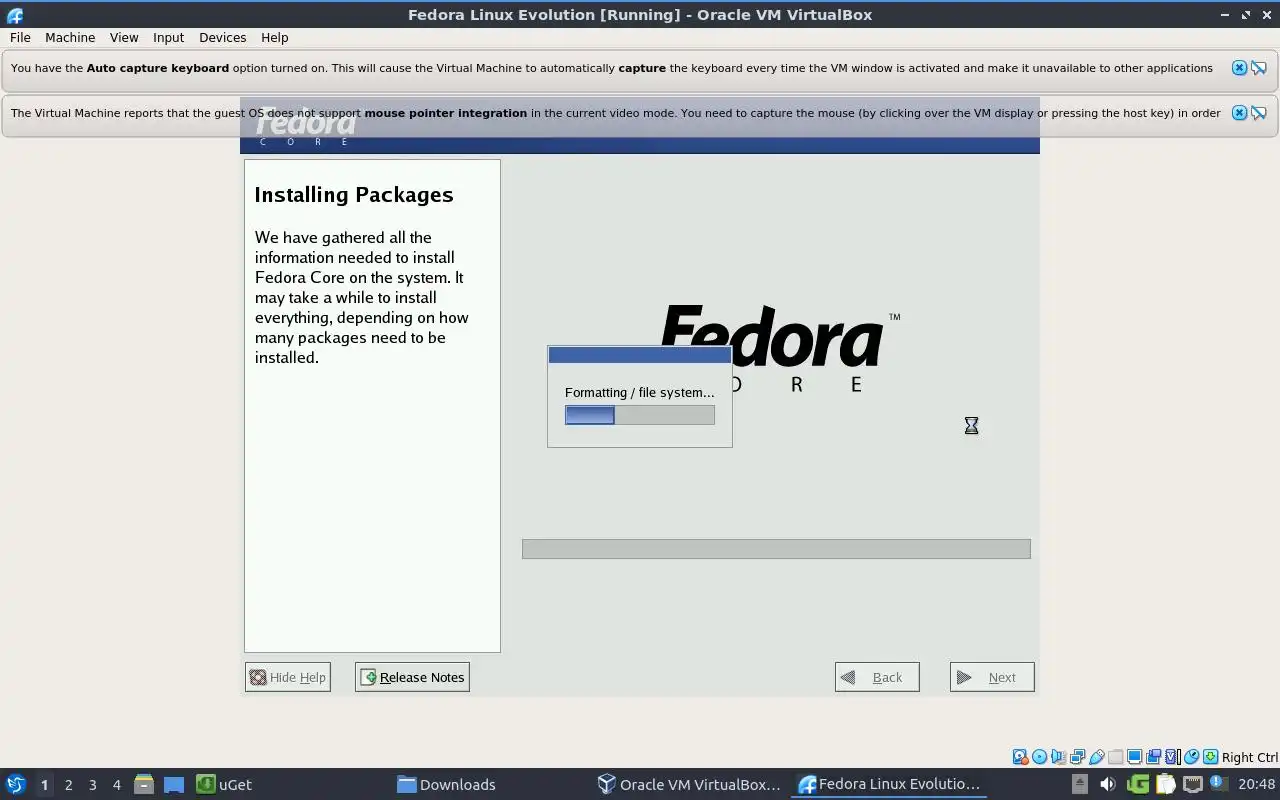Click the display indicator icon
Viewport: 1280px width, 800px height.
point(1134,757)
